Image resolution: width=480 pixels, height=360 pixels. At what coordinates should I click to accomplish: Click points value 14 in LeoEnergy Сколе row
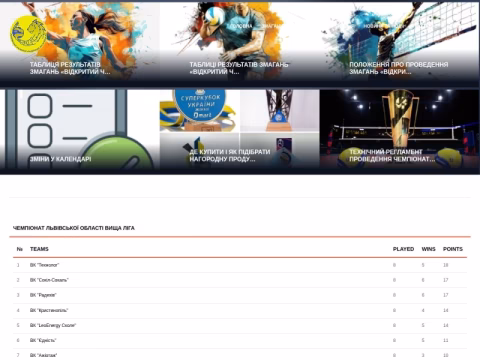pos(446,325)
